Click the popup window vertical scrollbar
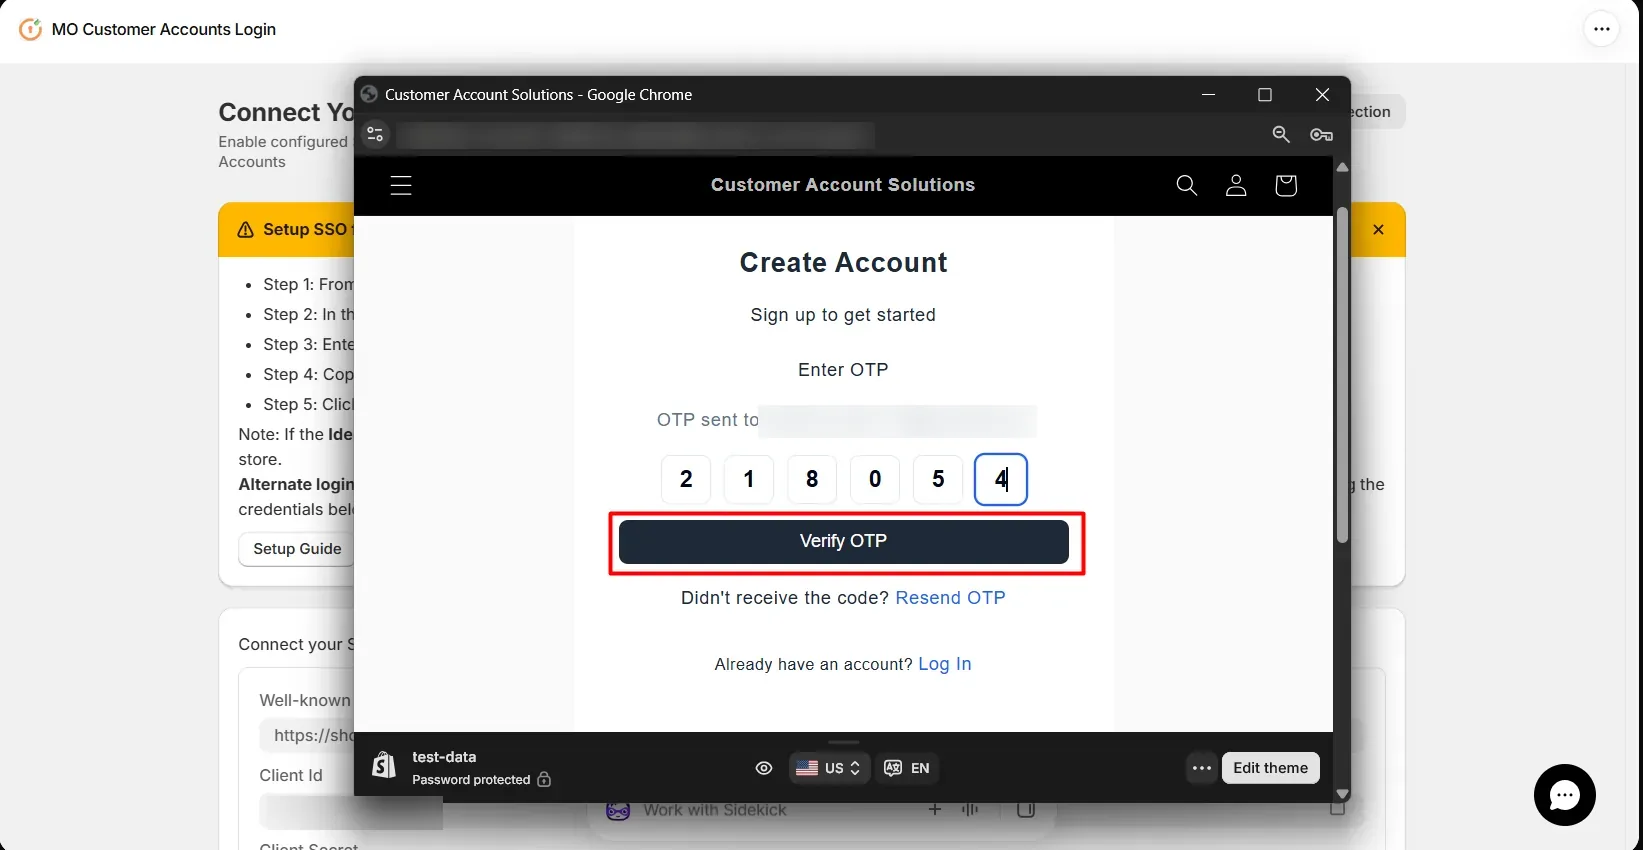This screenshot has height=850, width=1643. tap(1342, 375)
